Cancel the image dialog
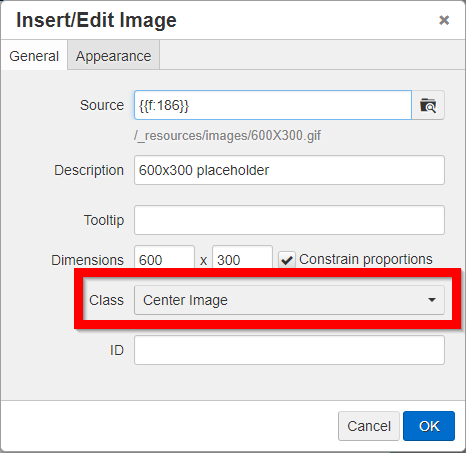This screenshot has height=453, width=466. coord(369,426)
